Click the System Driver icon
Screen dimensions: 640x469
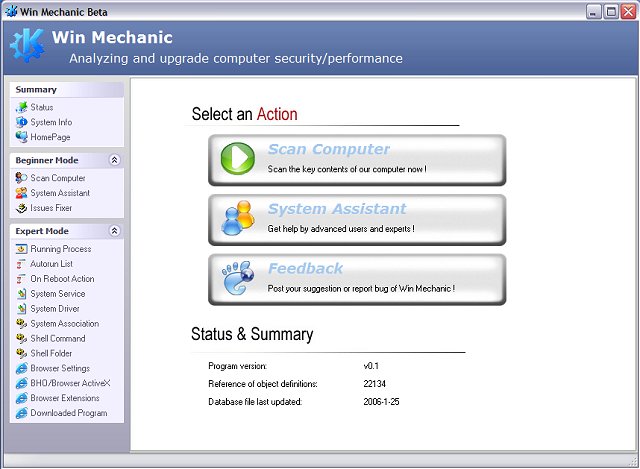pyautogui.click(x=21, y=309)
